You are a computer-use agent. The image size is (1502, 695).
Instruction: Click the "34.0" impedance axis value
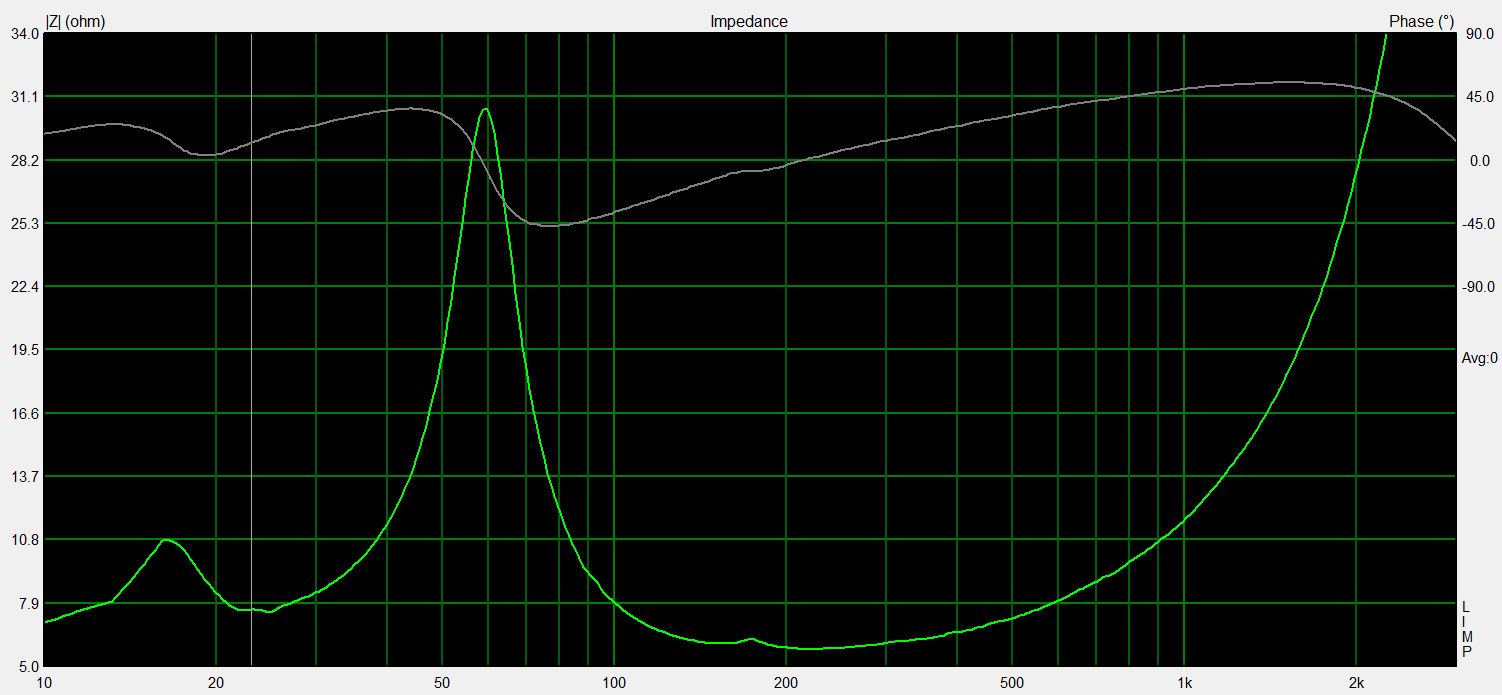click(x=24, y=33)
